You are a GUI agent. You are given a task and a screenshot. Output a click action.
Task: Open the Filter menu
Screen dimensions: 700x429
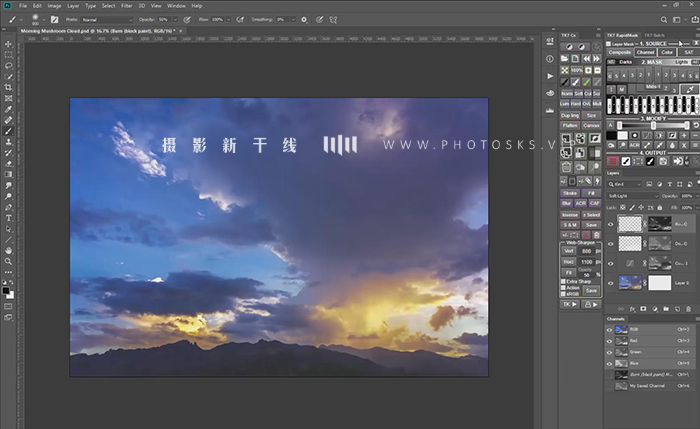pos(127,6)
